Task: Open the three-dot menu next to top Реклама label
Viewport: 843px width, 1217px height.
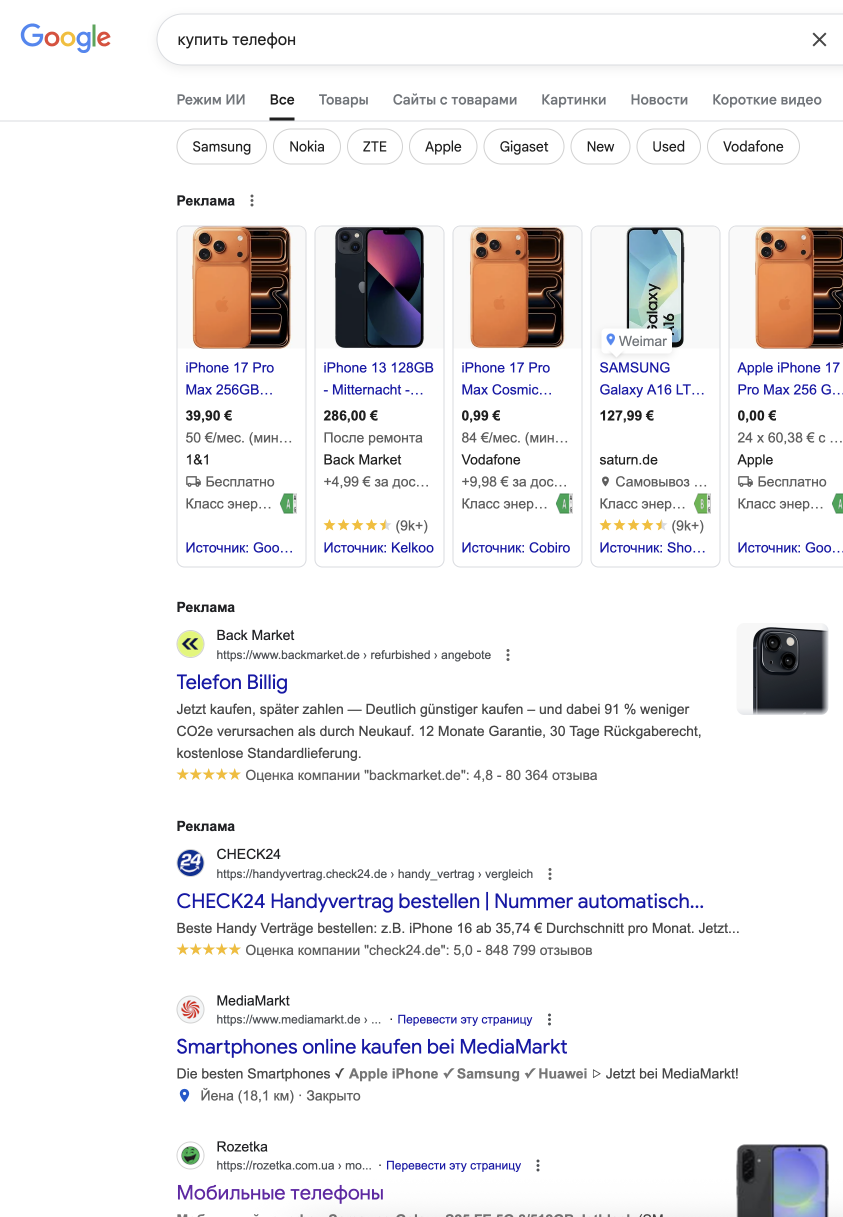Action: [252, 201]
